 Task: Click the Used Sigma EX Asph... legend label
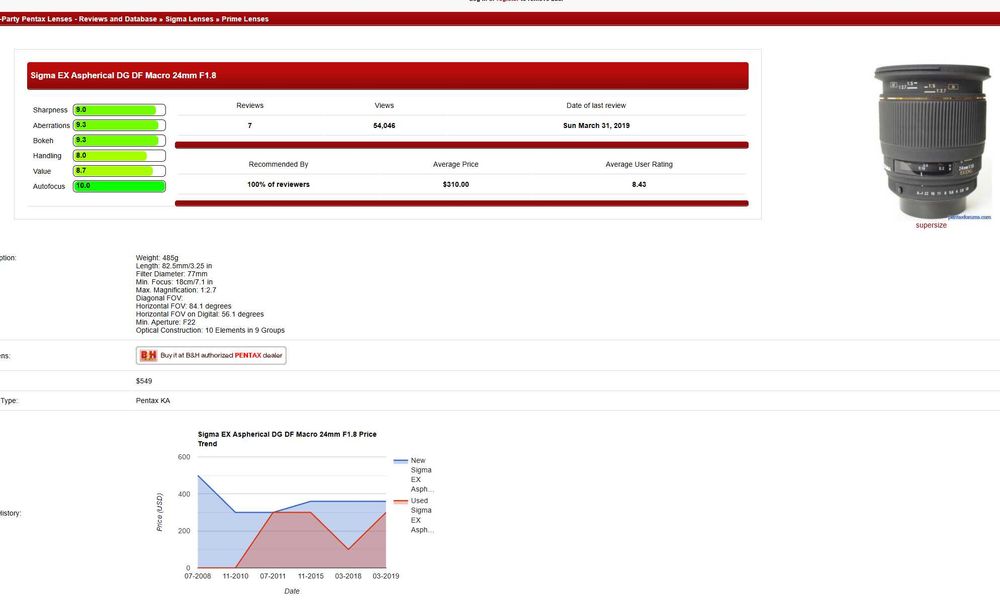[422, 515]
